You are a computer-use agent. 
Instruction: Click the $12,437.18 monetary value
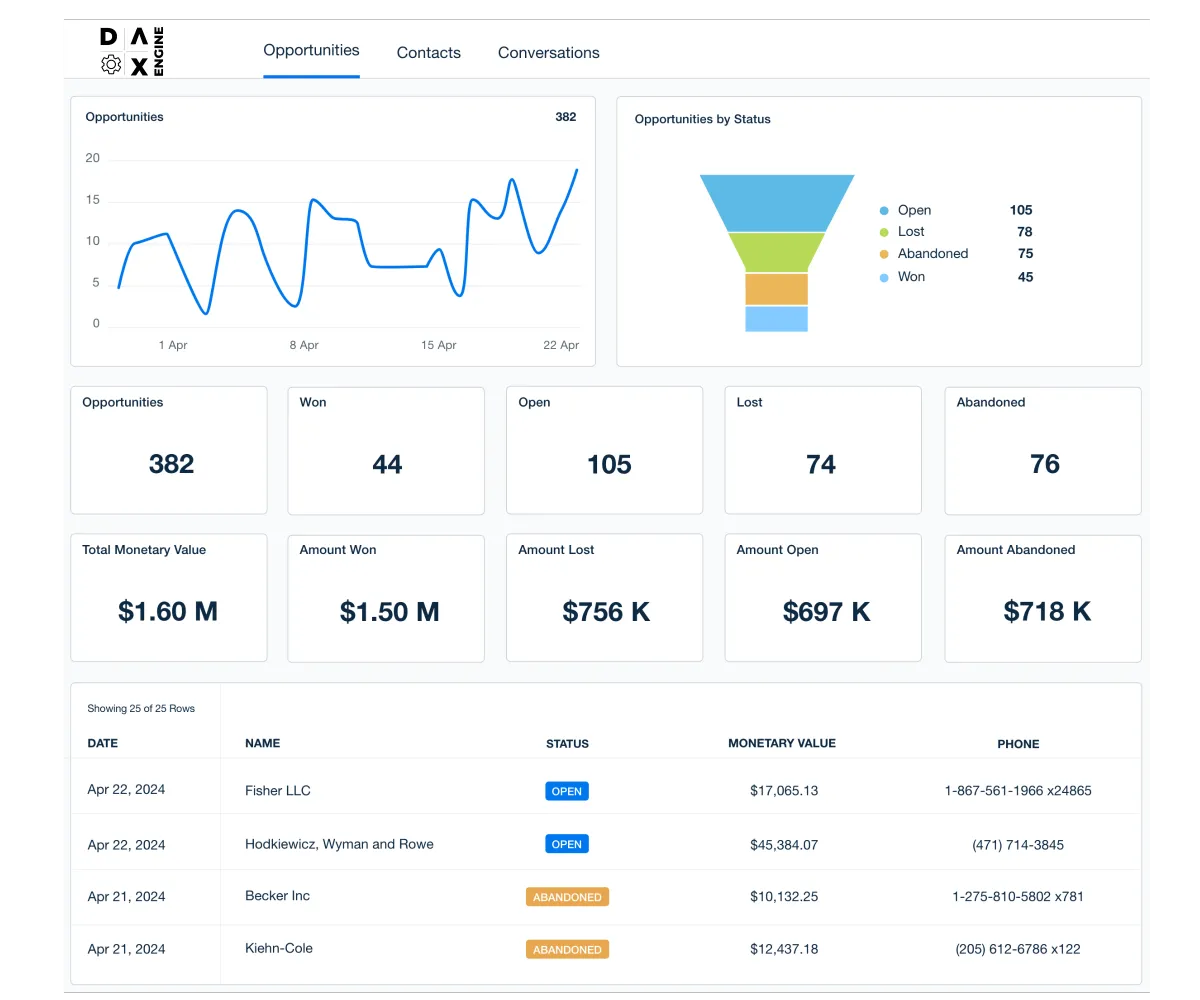[x=784, y=949]
